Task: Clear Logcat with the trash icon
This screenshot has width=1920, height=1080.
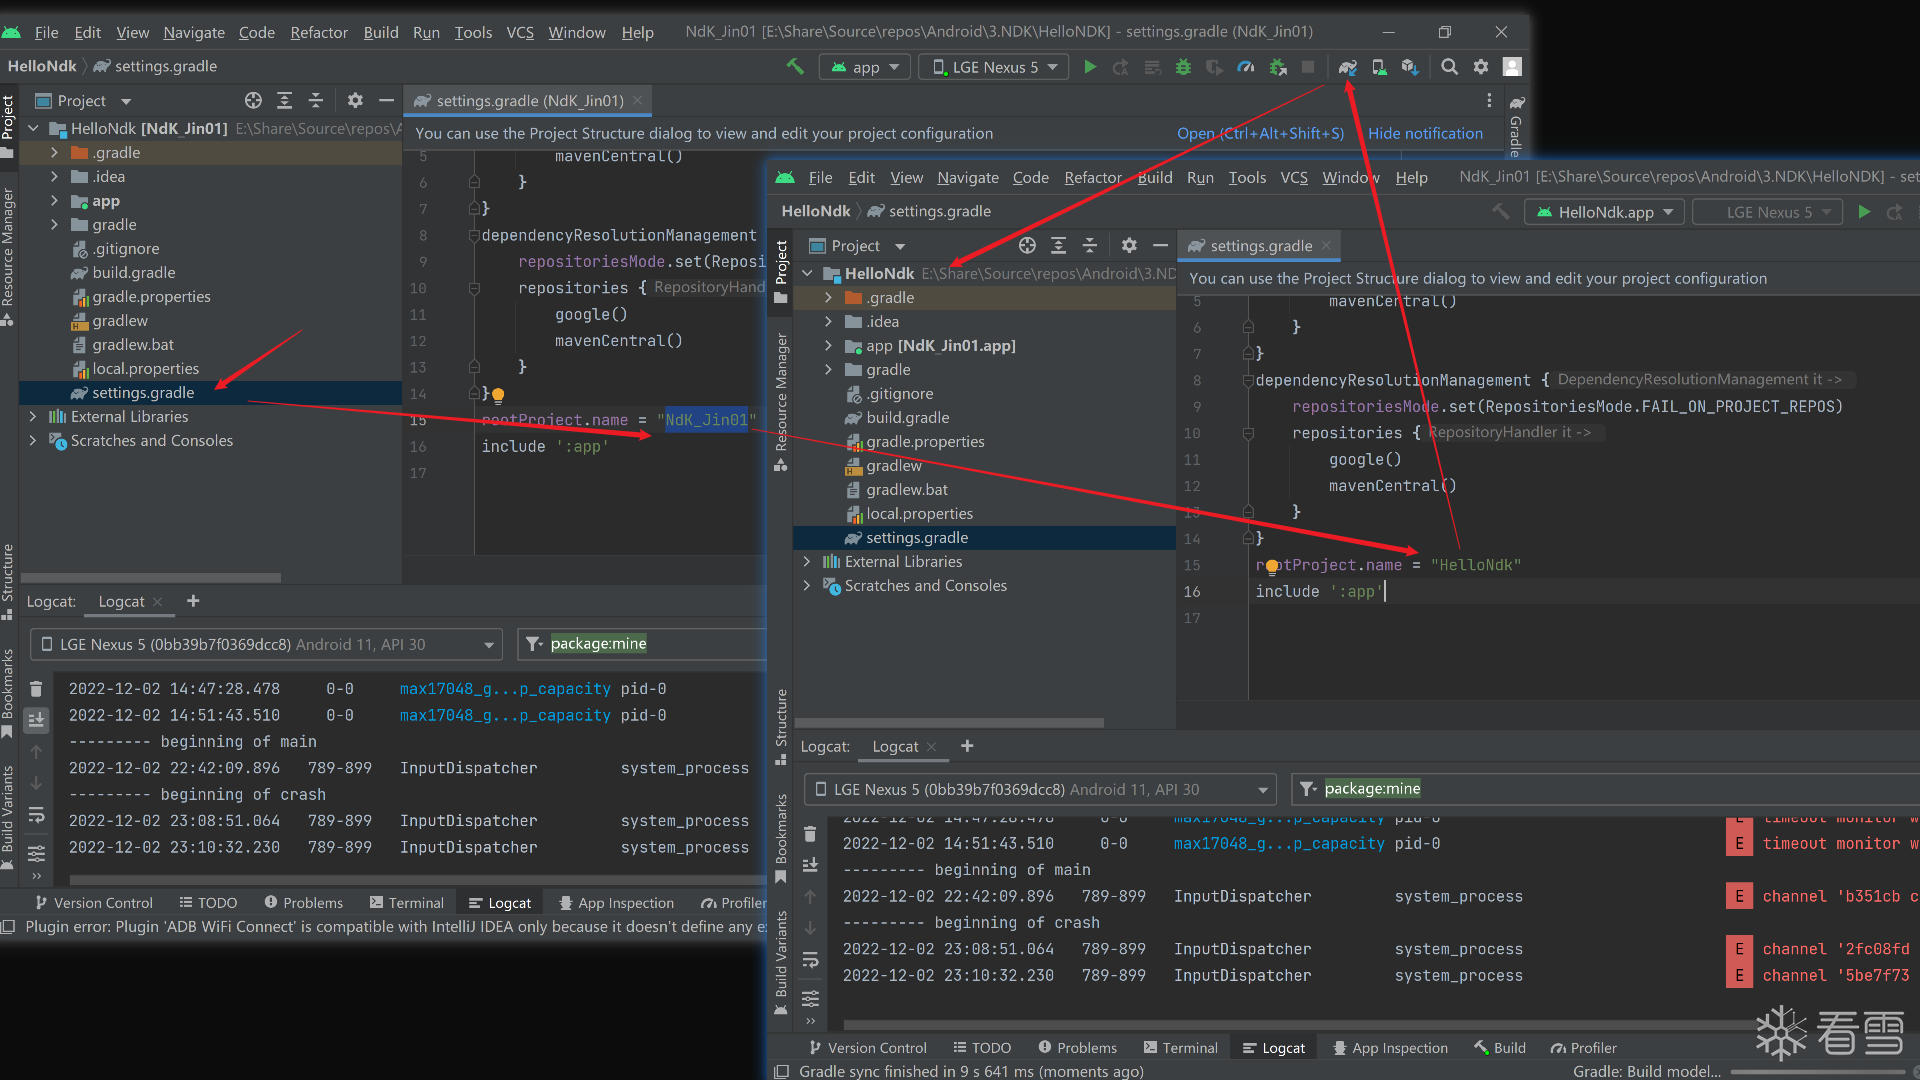Action: pos(36,689)
